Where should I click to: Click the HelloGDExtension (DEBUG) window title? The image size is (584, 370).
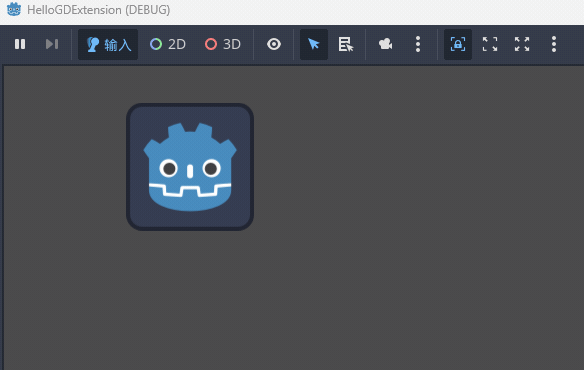point(99,10)
